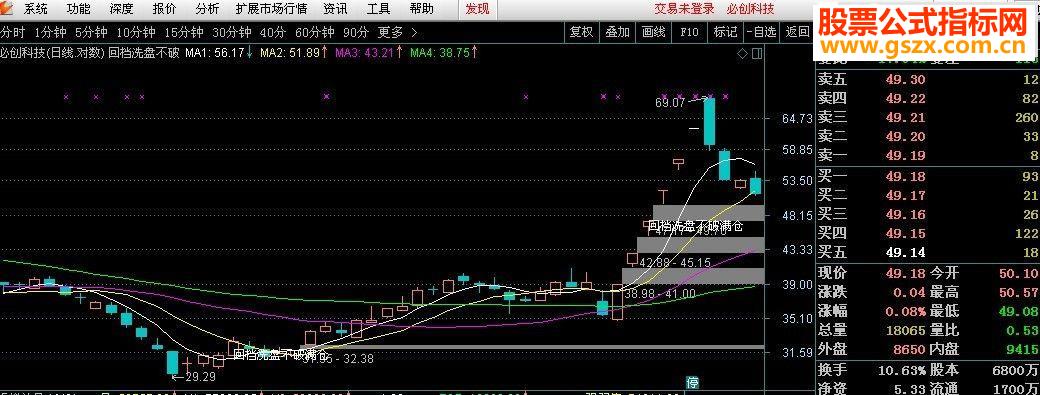
Task: Click the arrow next to 更多
Action: pyautogui.click(x=415, y=32)
